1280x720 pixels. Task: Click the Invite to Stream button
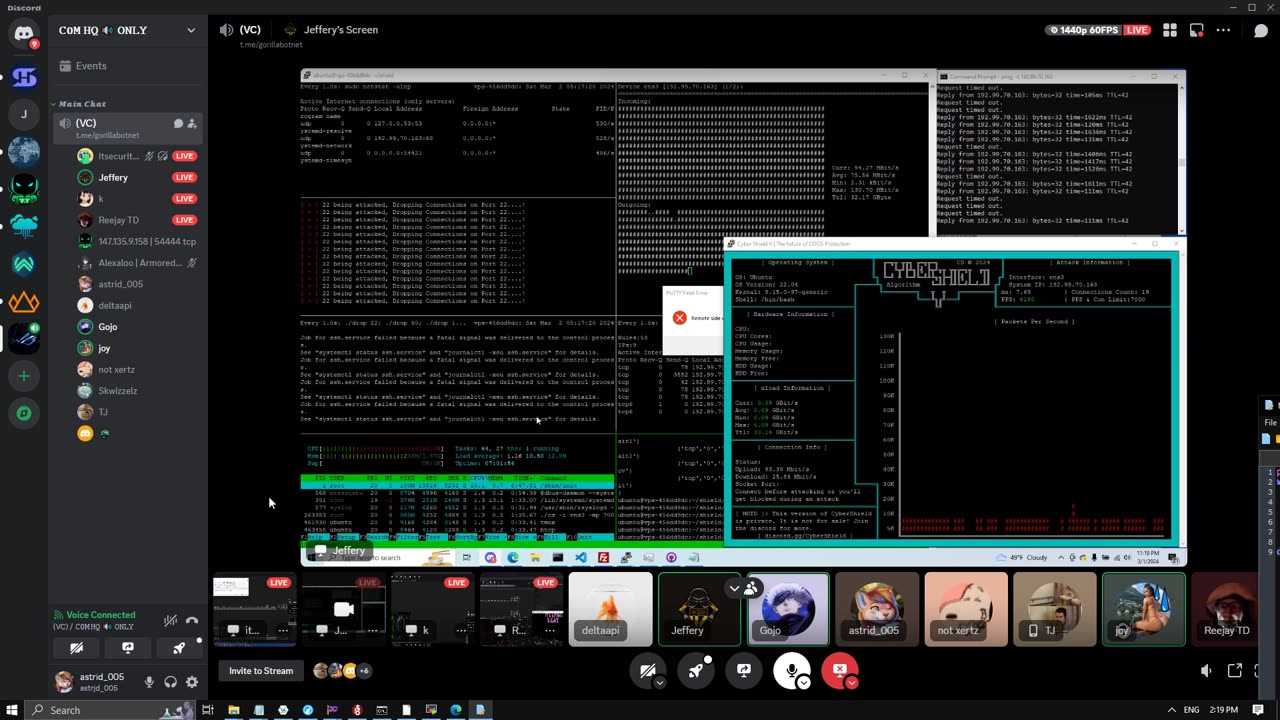(261, 671)
